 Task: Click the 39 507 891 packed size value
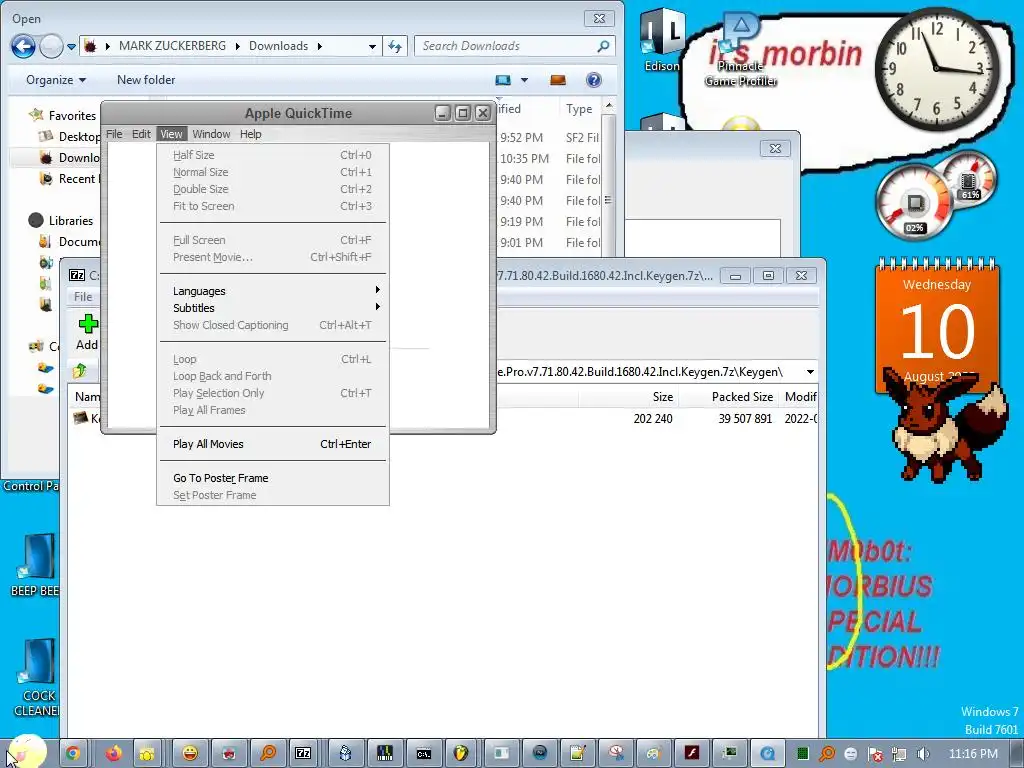(745, 419)
